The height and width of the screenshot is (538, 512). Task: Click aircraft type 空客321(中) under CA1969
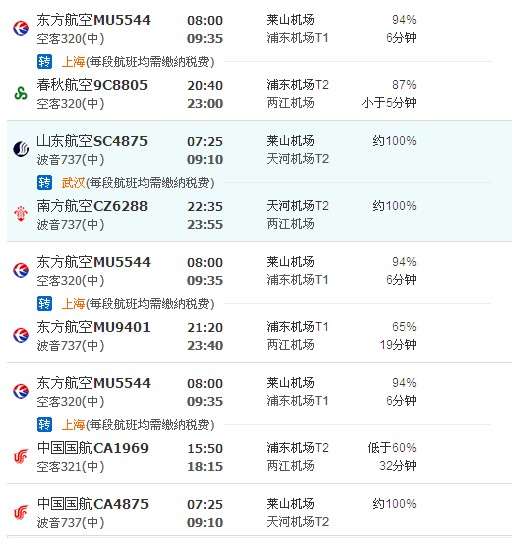pyautogui.click(x=70, y=467)
